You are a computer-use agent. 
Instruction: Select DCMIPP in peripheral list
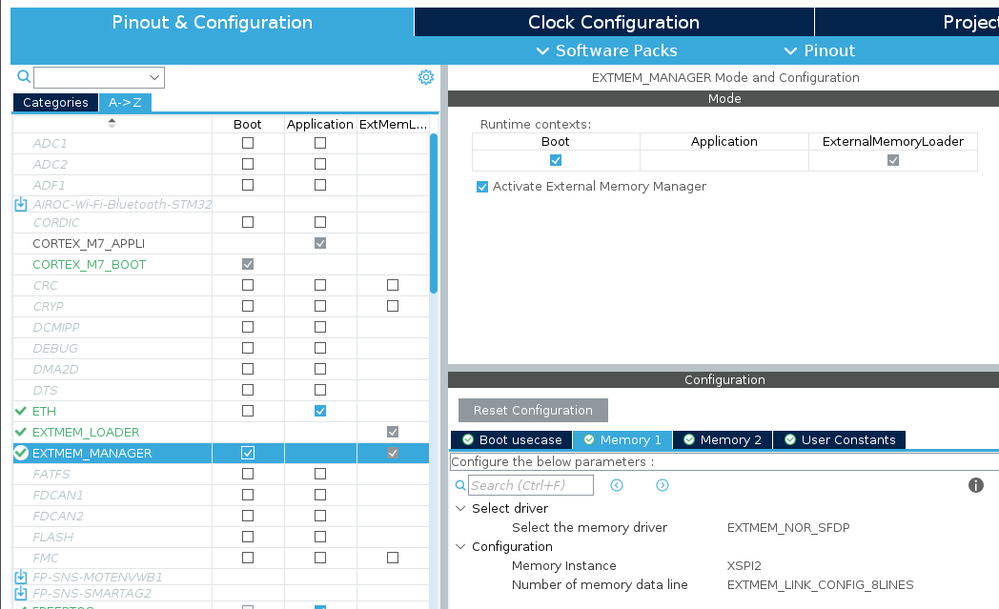[x=56, y=327]
